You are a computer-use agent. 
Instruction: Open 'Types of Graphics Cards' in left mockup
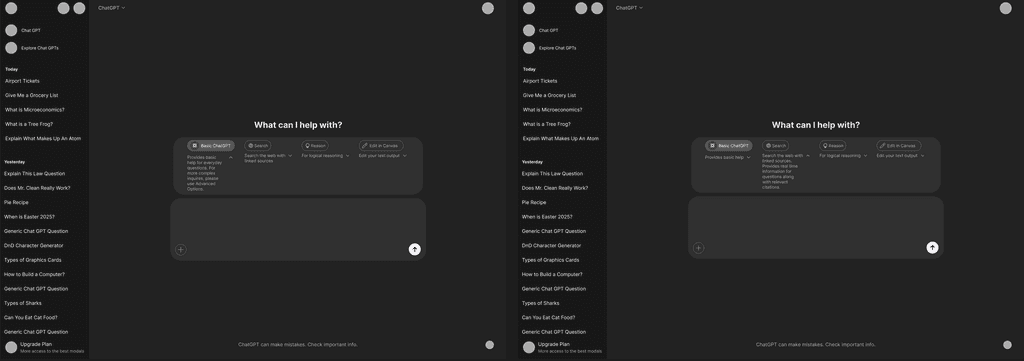coord(33,260)
